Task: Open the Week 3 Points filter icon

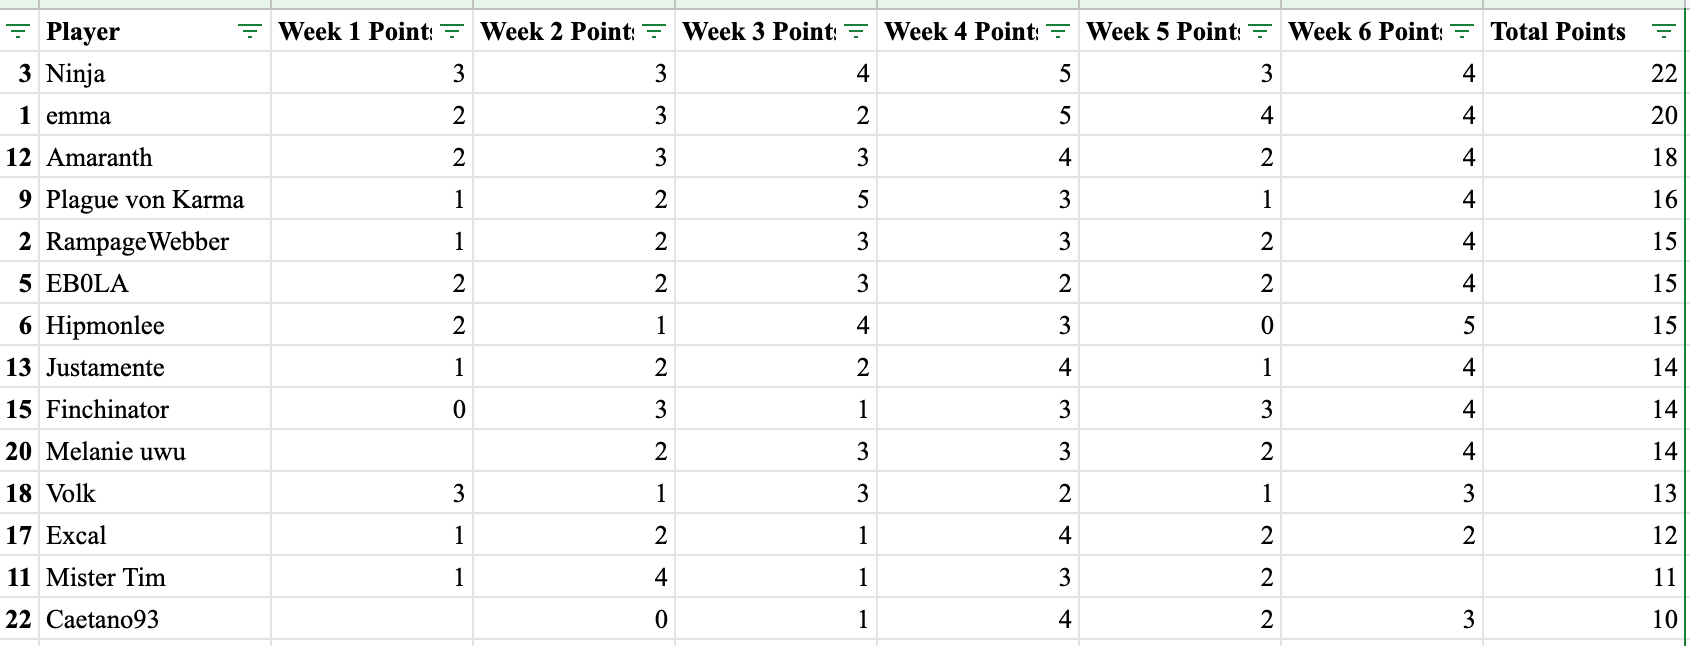Action: point(856,32)
